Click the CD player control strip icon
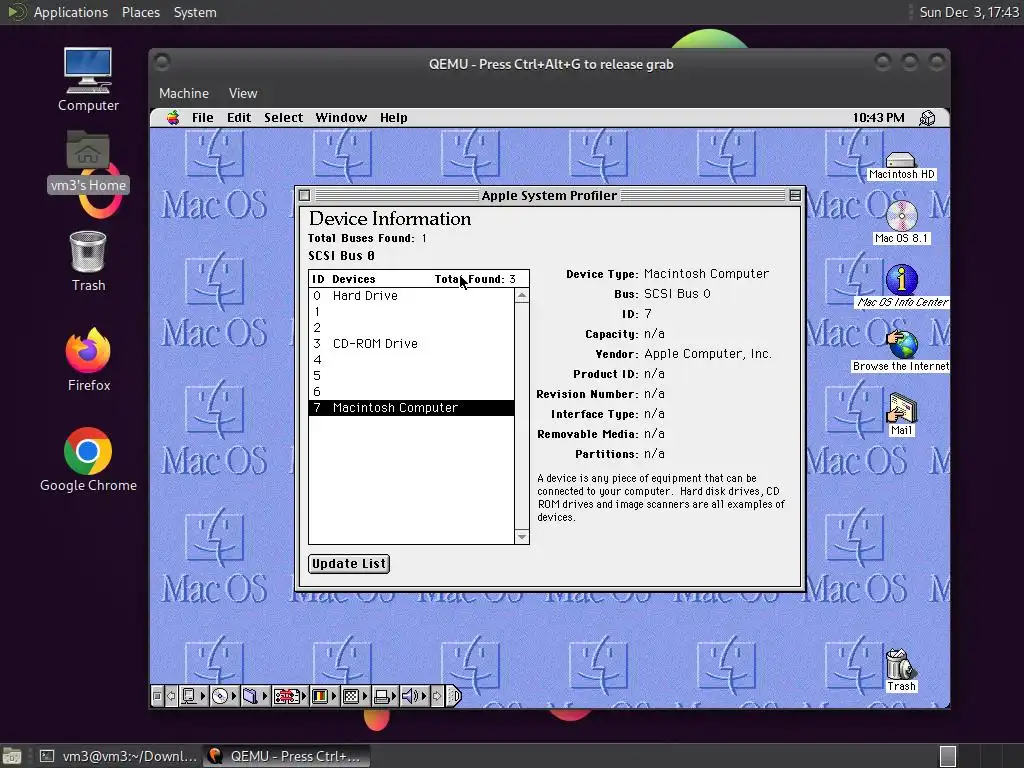 point(220,696)
